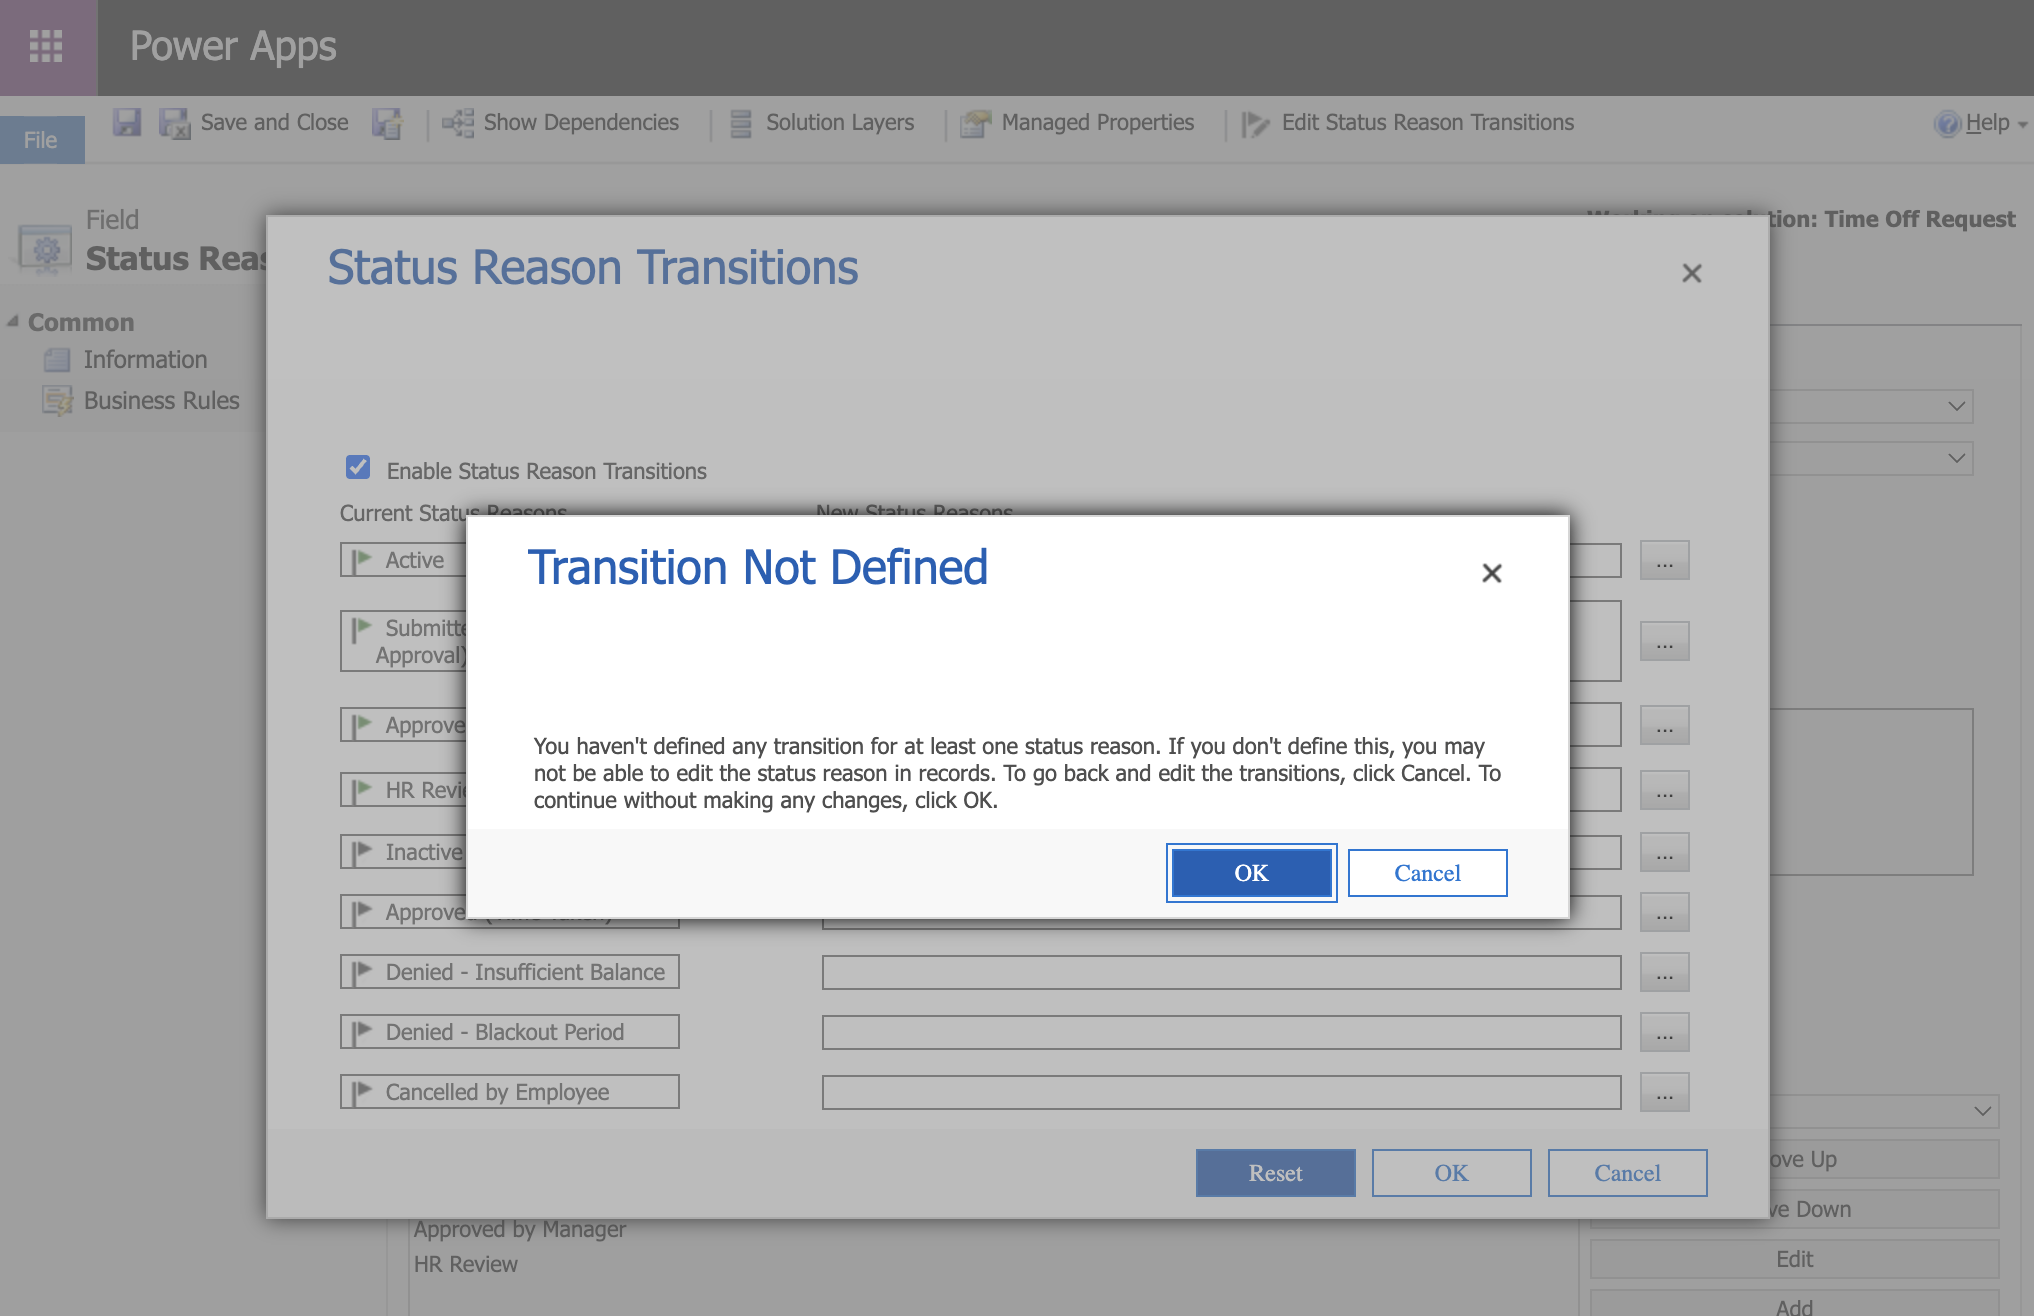Click flag icon beside Denied - Insufficient Balance
The width and height of the screenshot is (2034, 1316).
coord(362,972)
